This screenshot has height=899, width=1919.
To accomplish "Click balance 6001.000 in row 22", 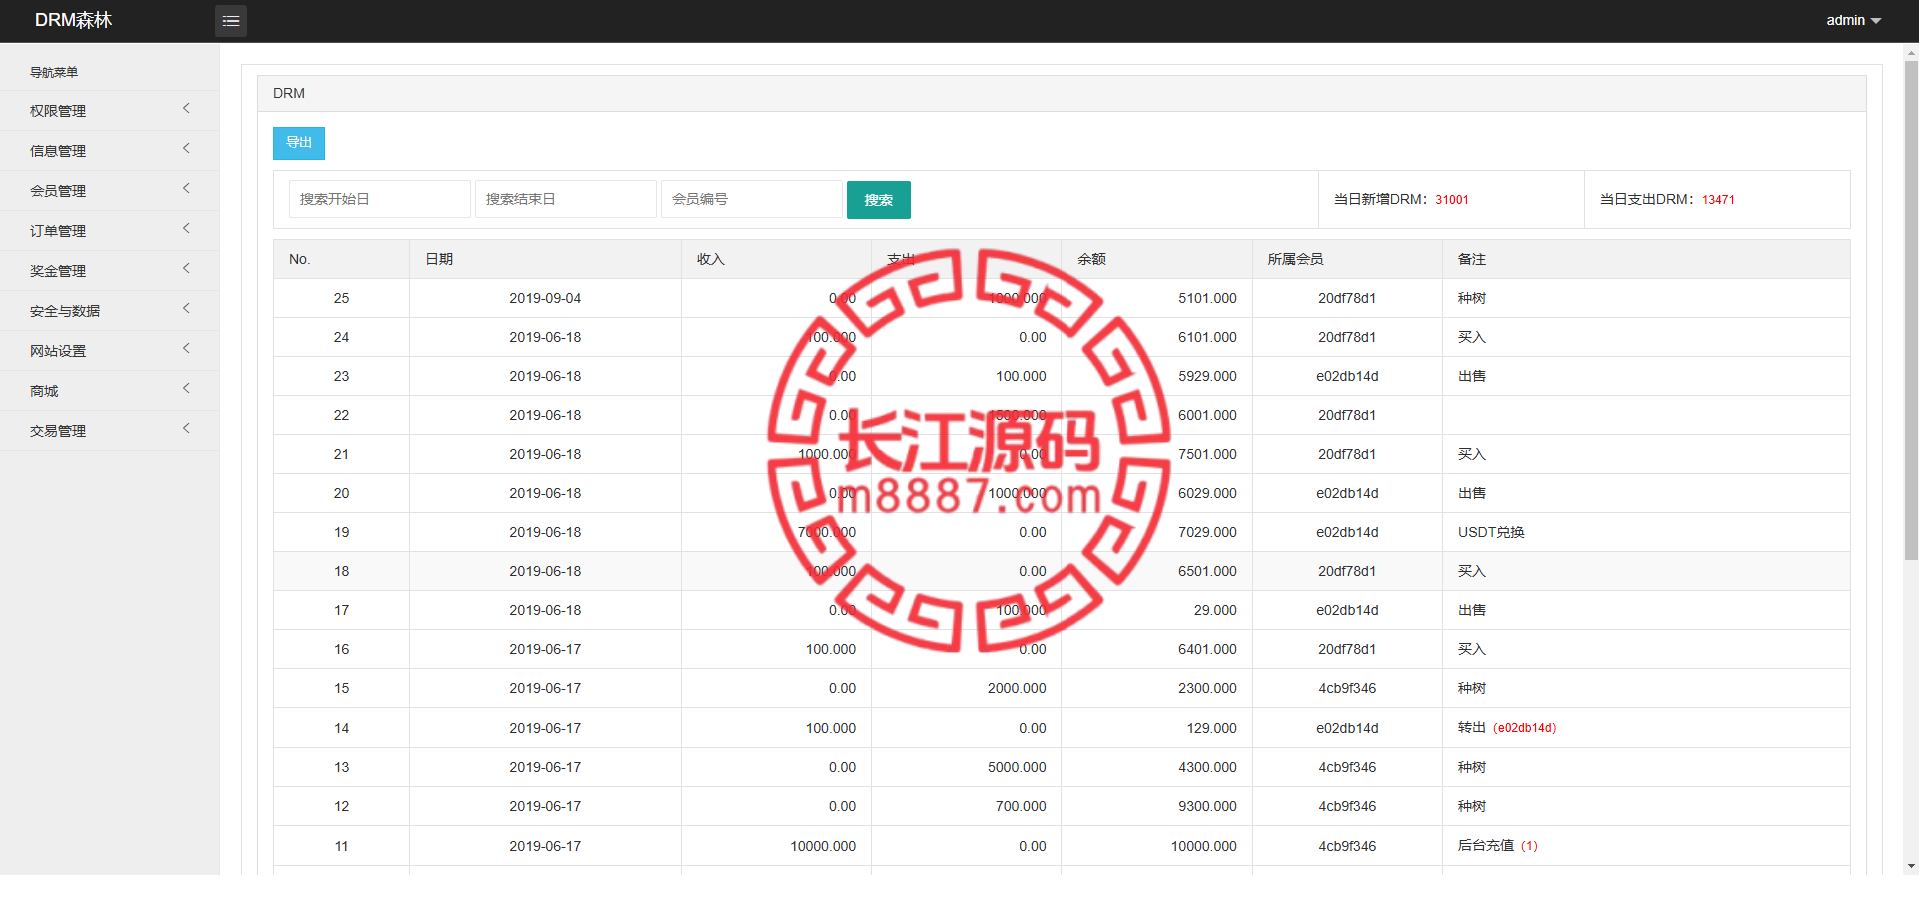I will coord(1207,415).
